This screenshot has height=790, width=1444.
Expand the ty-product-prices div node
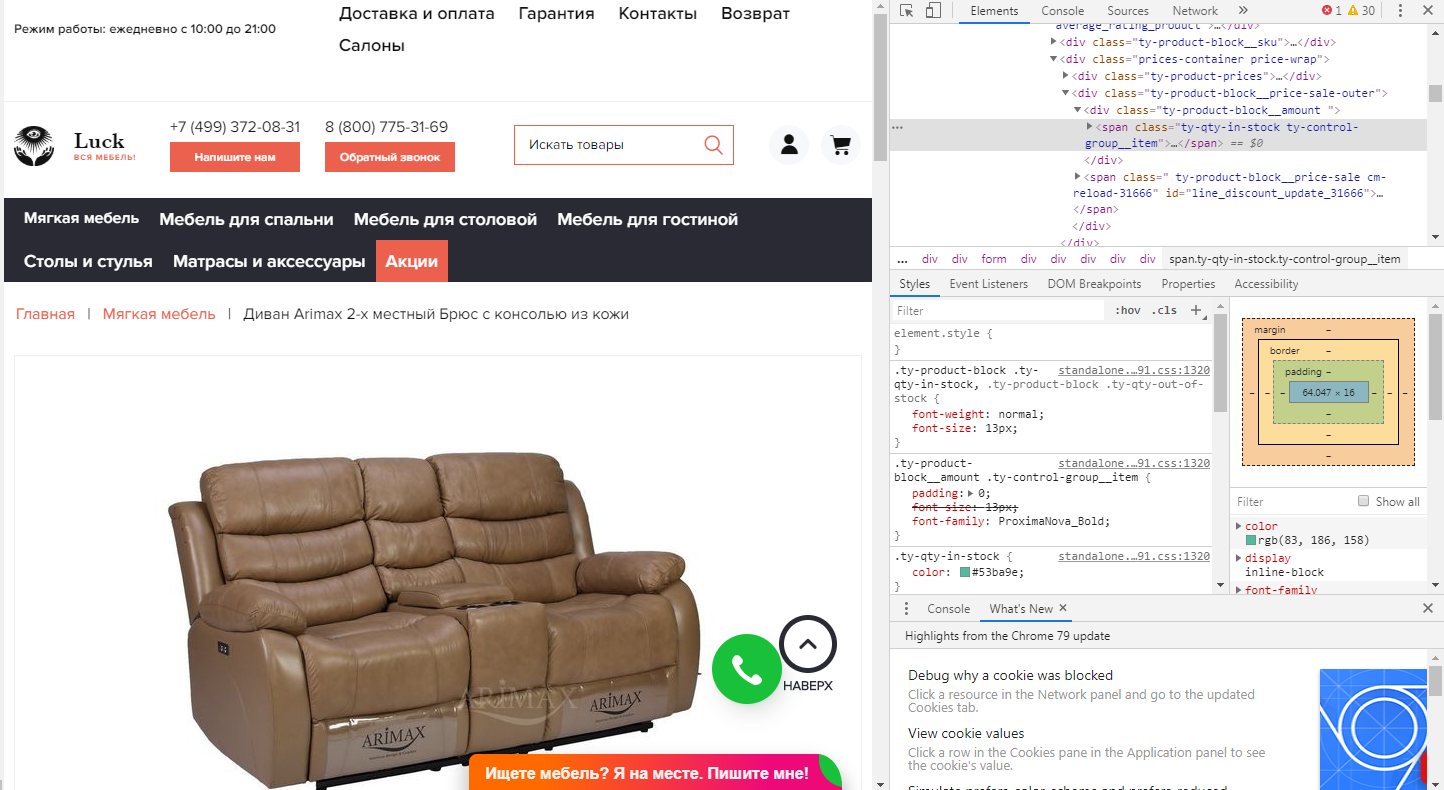1066,76
